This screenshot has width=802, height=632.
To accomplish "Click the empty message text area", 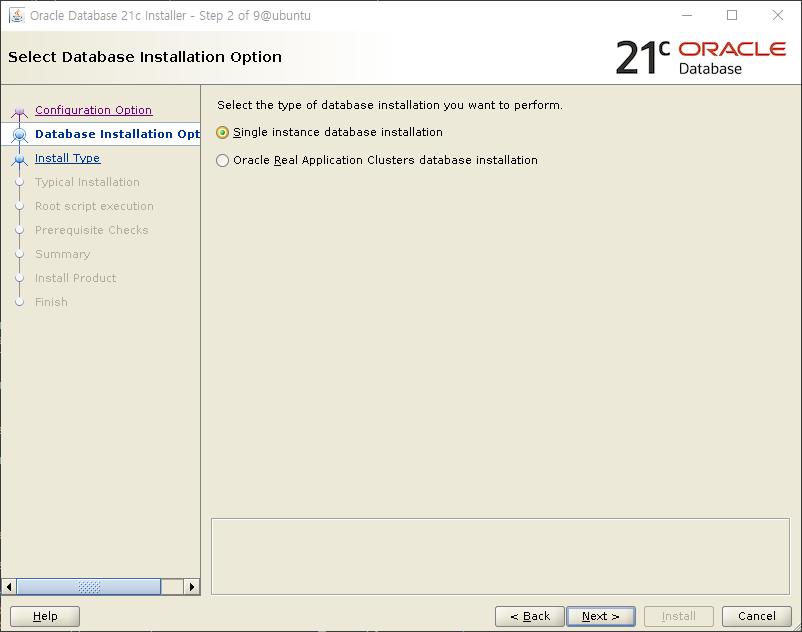I will pyautogui.click(x=500, y=556).
